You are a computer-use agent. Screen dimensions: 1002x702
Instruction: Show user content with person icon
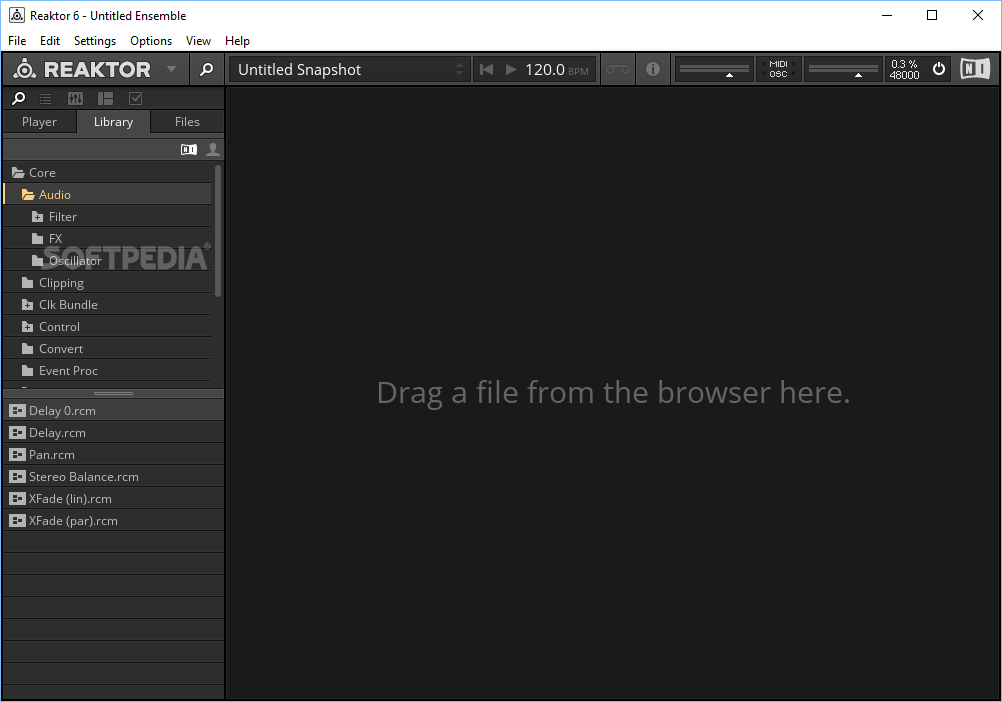[x=213, y=149]
